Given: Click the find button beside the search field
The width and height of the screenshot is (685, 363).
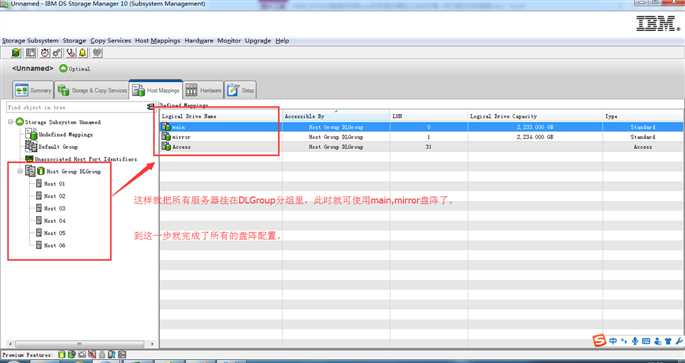Looking at the screenshot, I should point(151,107).
